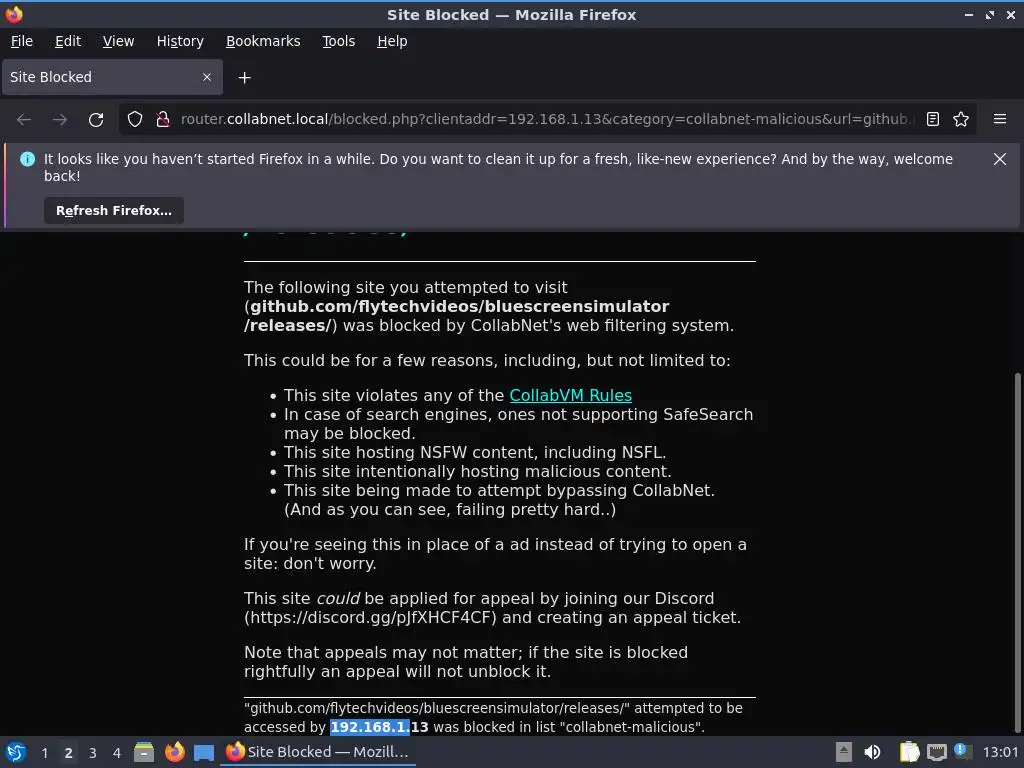The width and height of the screenshot is (1024, 768).
Task: Open the Edit menu
Action: point(68,41)
